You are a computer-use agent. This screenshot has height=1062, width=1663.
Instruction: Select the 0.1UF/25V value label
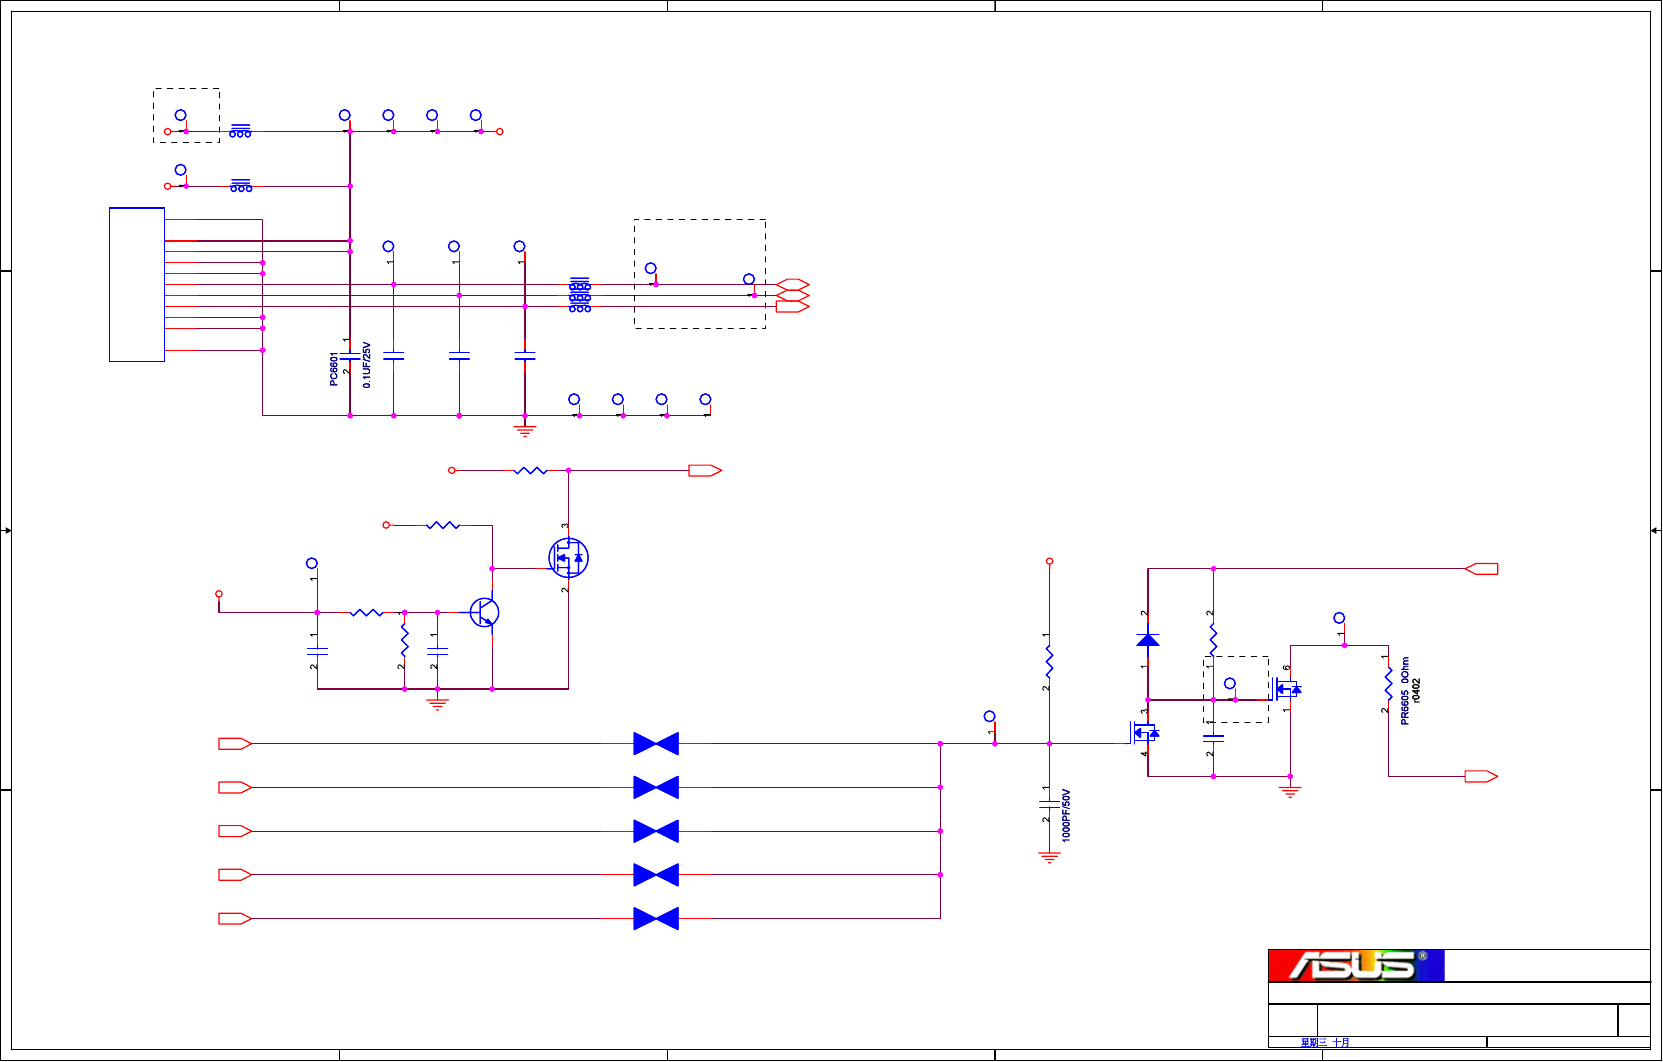(367, 365)
